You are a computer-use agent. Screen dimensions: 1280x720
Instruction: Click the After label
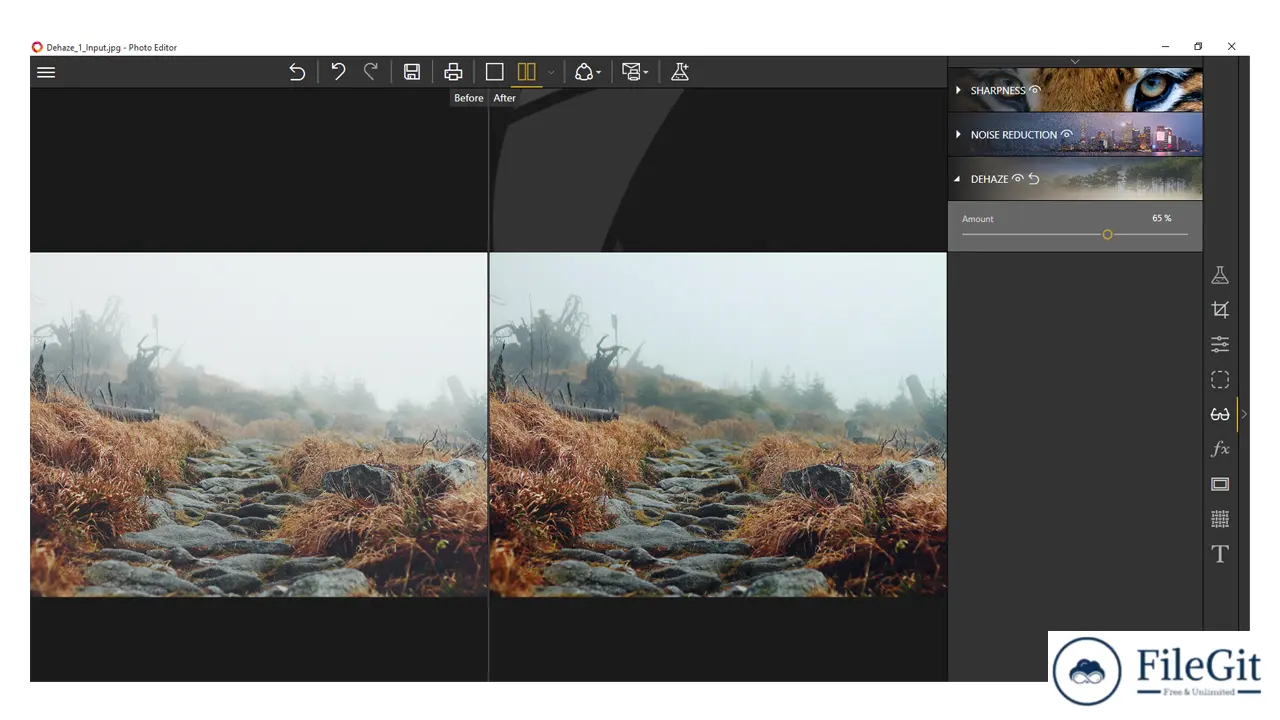pyautogui.click(x=505, y=98)
